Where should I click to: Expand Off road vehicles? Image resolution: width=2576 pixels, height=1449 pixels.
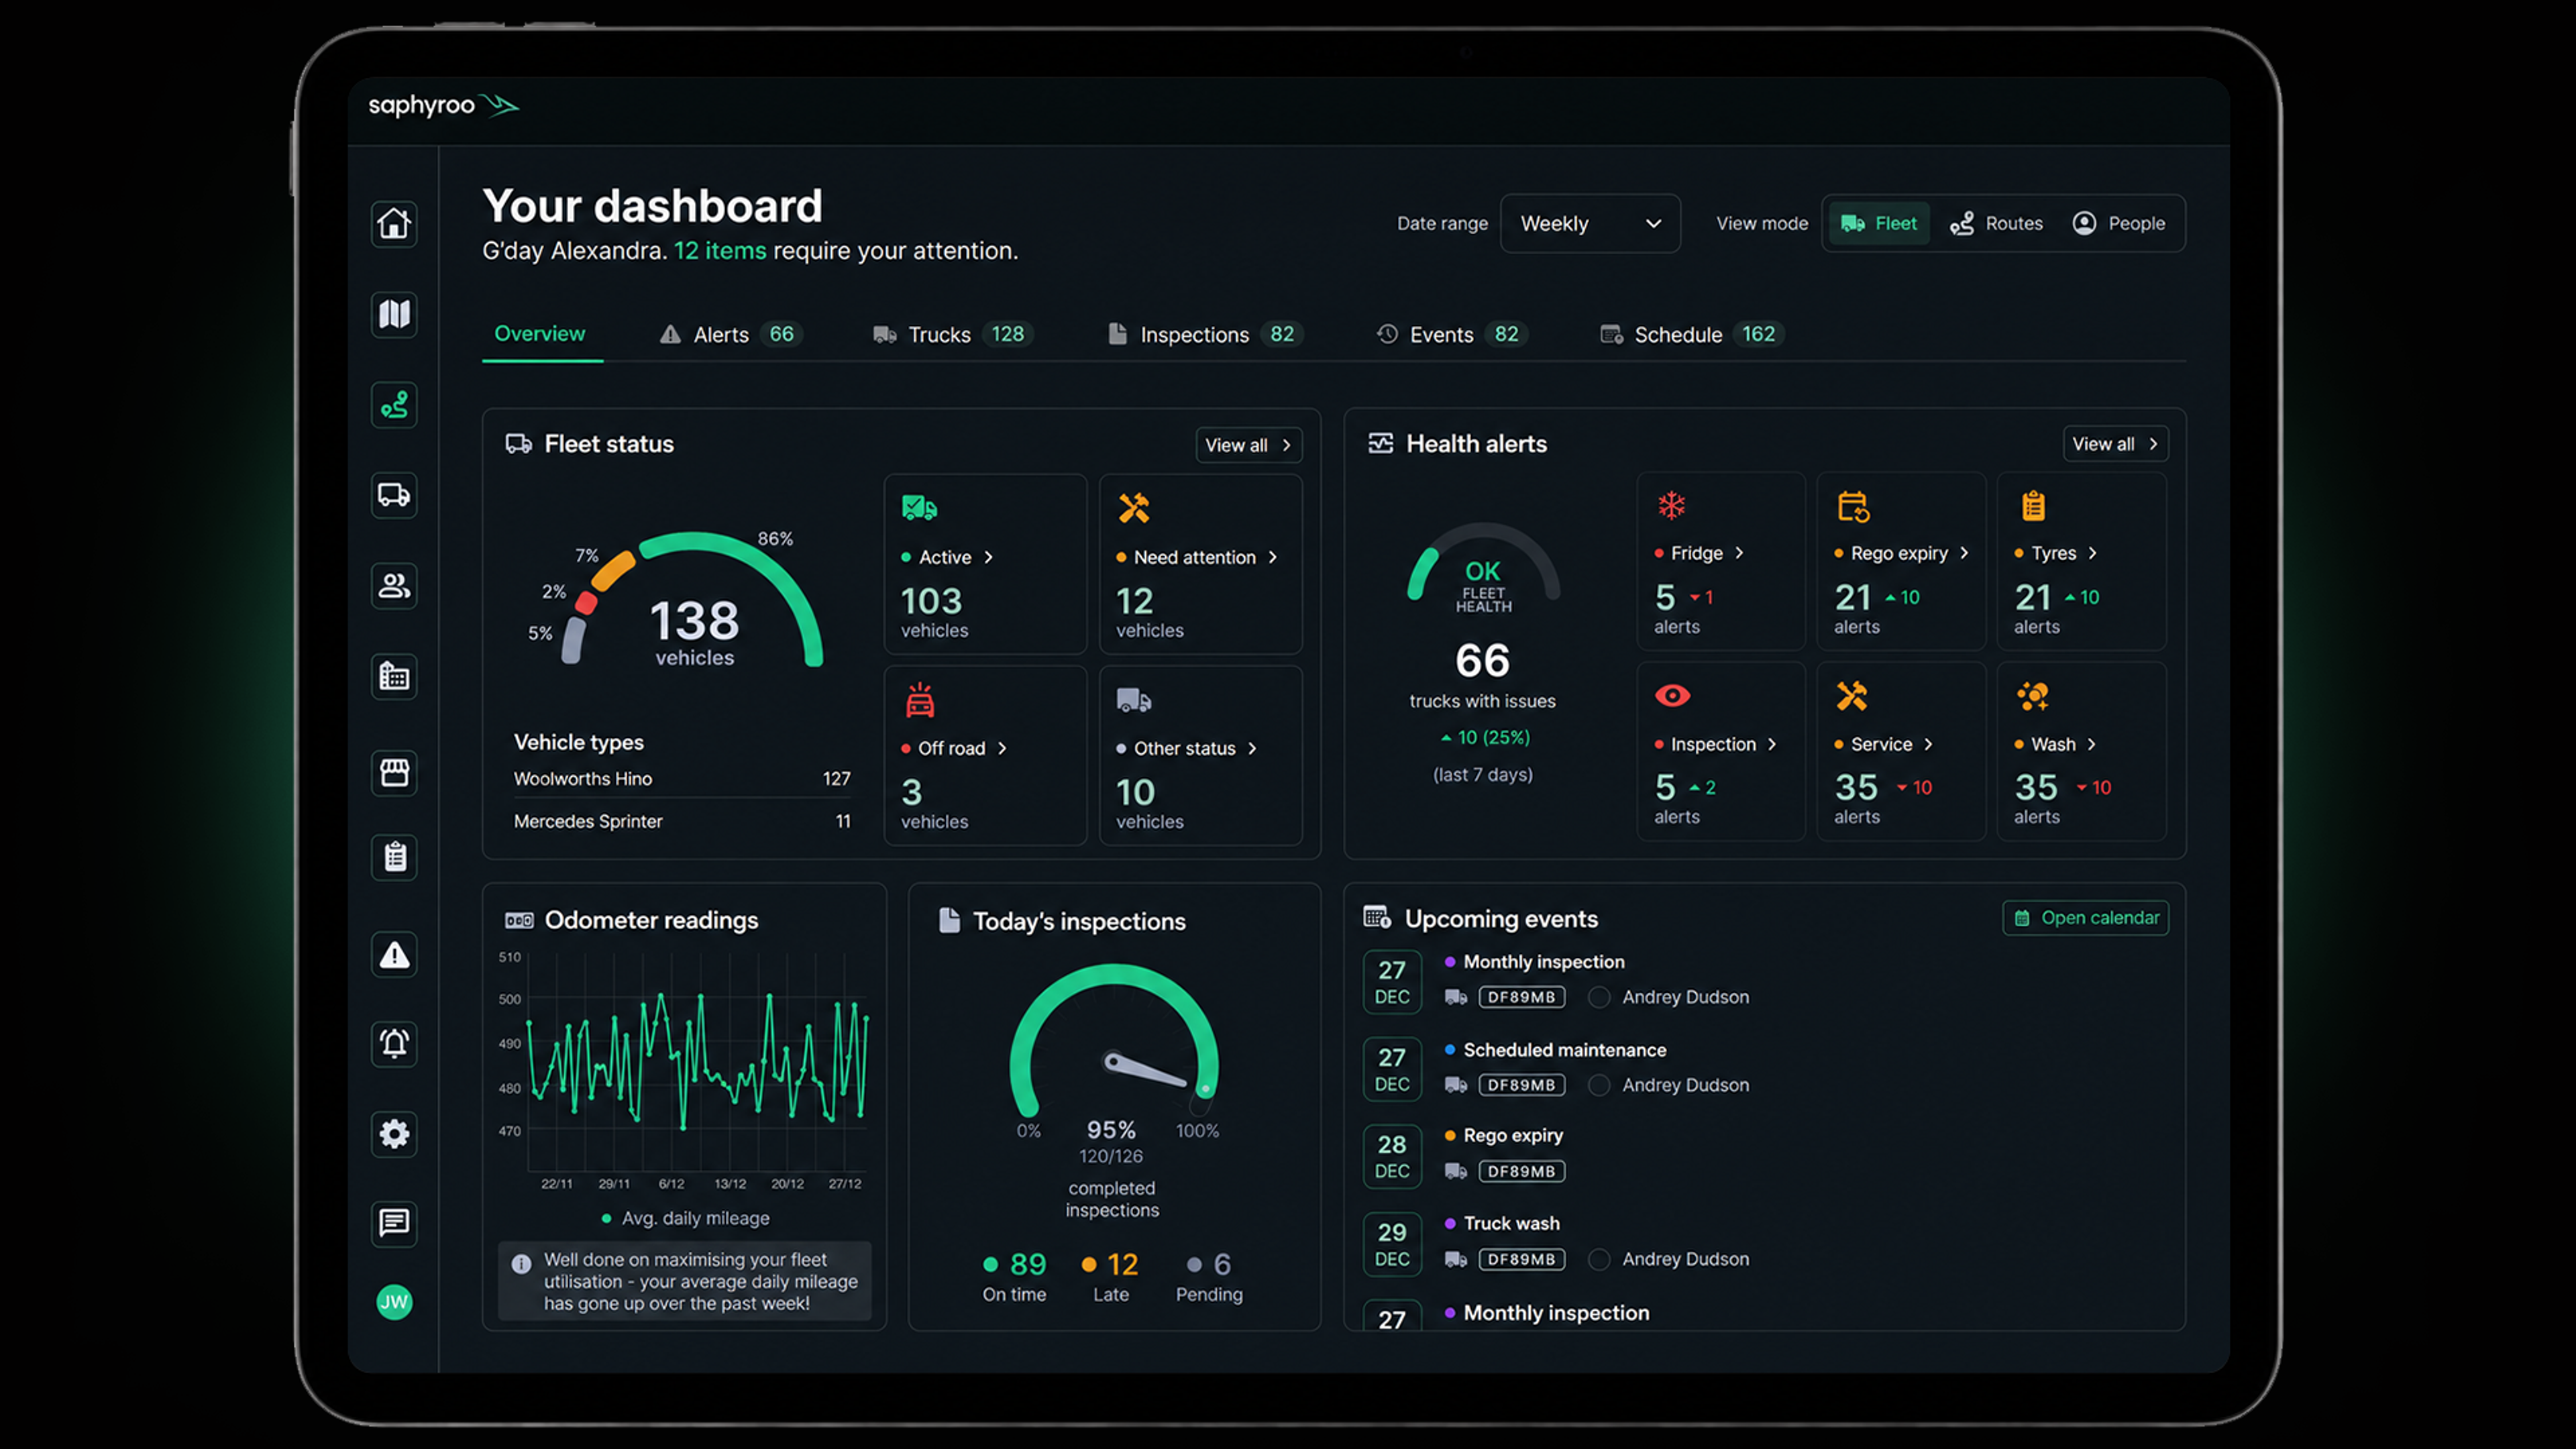pos(1002,749)
